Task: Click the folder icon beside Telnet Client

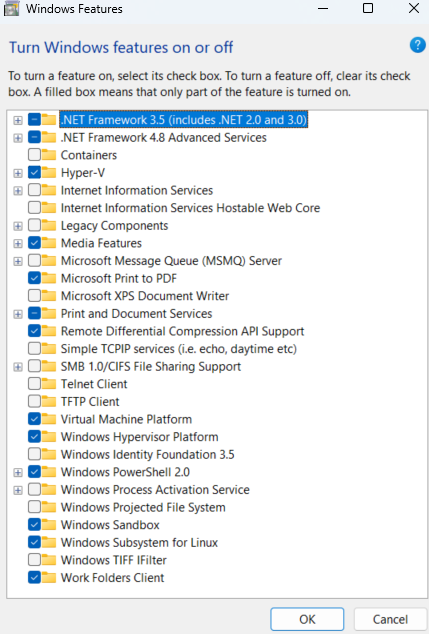Action: click(x=49, y=384)
